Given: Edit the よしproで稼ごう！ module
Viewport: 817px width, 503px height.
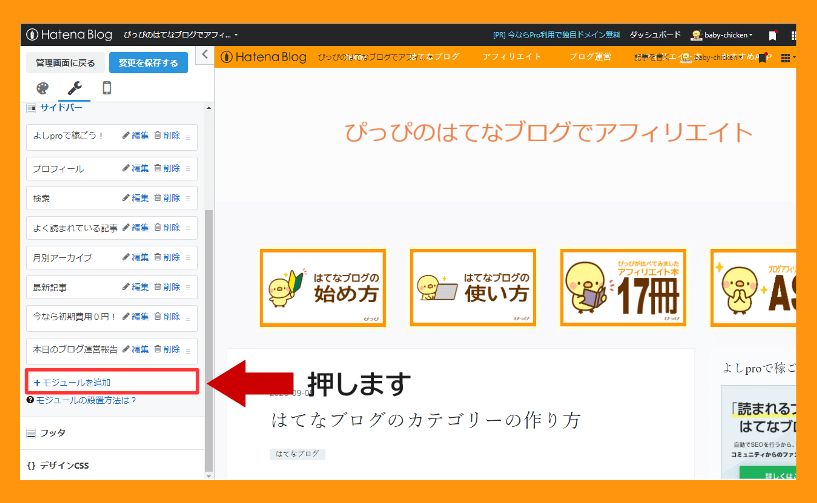Looking at the screenshot, I should [x=135, y=136].
